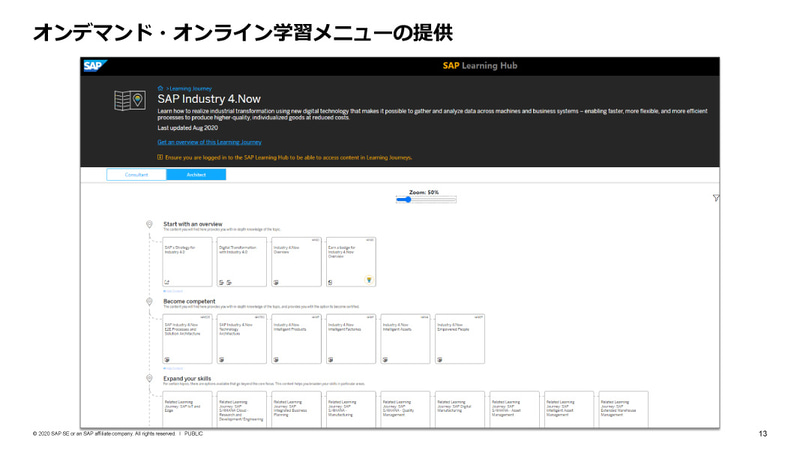Open the Learning Journey breadcrumb link
This screenshot has width=800, height=450.
click(190, 88)
